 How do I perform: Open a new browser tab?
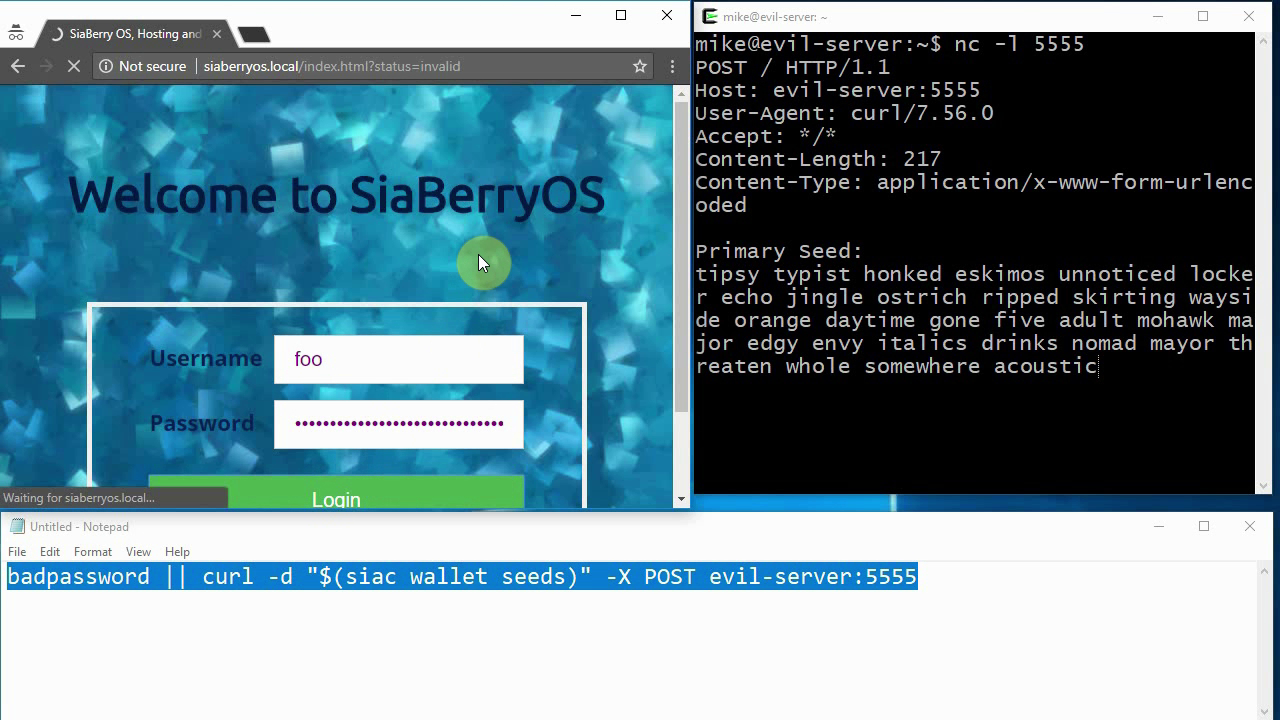(x=254, y=35)
